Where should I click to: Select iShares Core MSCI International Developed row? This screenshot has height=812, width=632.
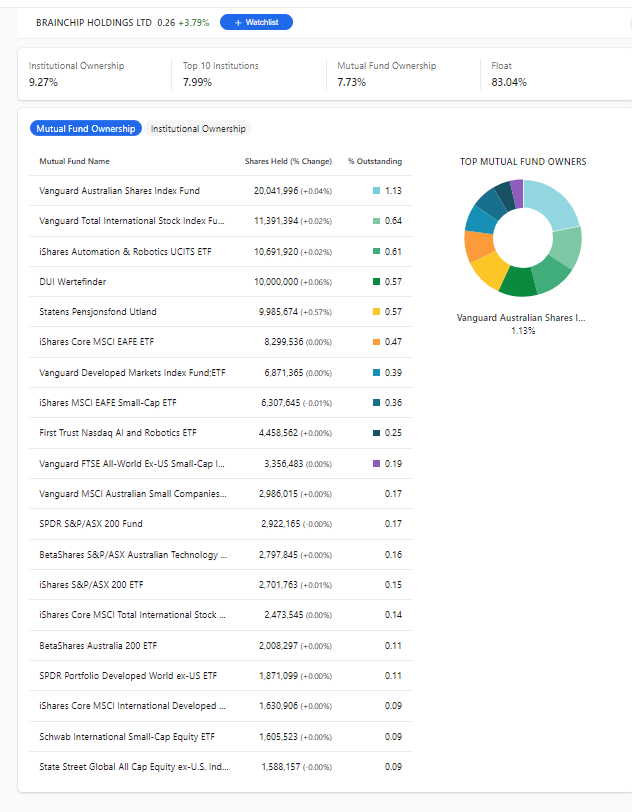pos(221,706)
